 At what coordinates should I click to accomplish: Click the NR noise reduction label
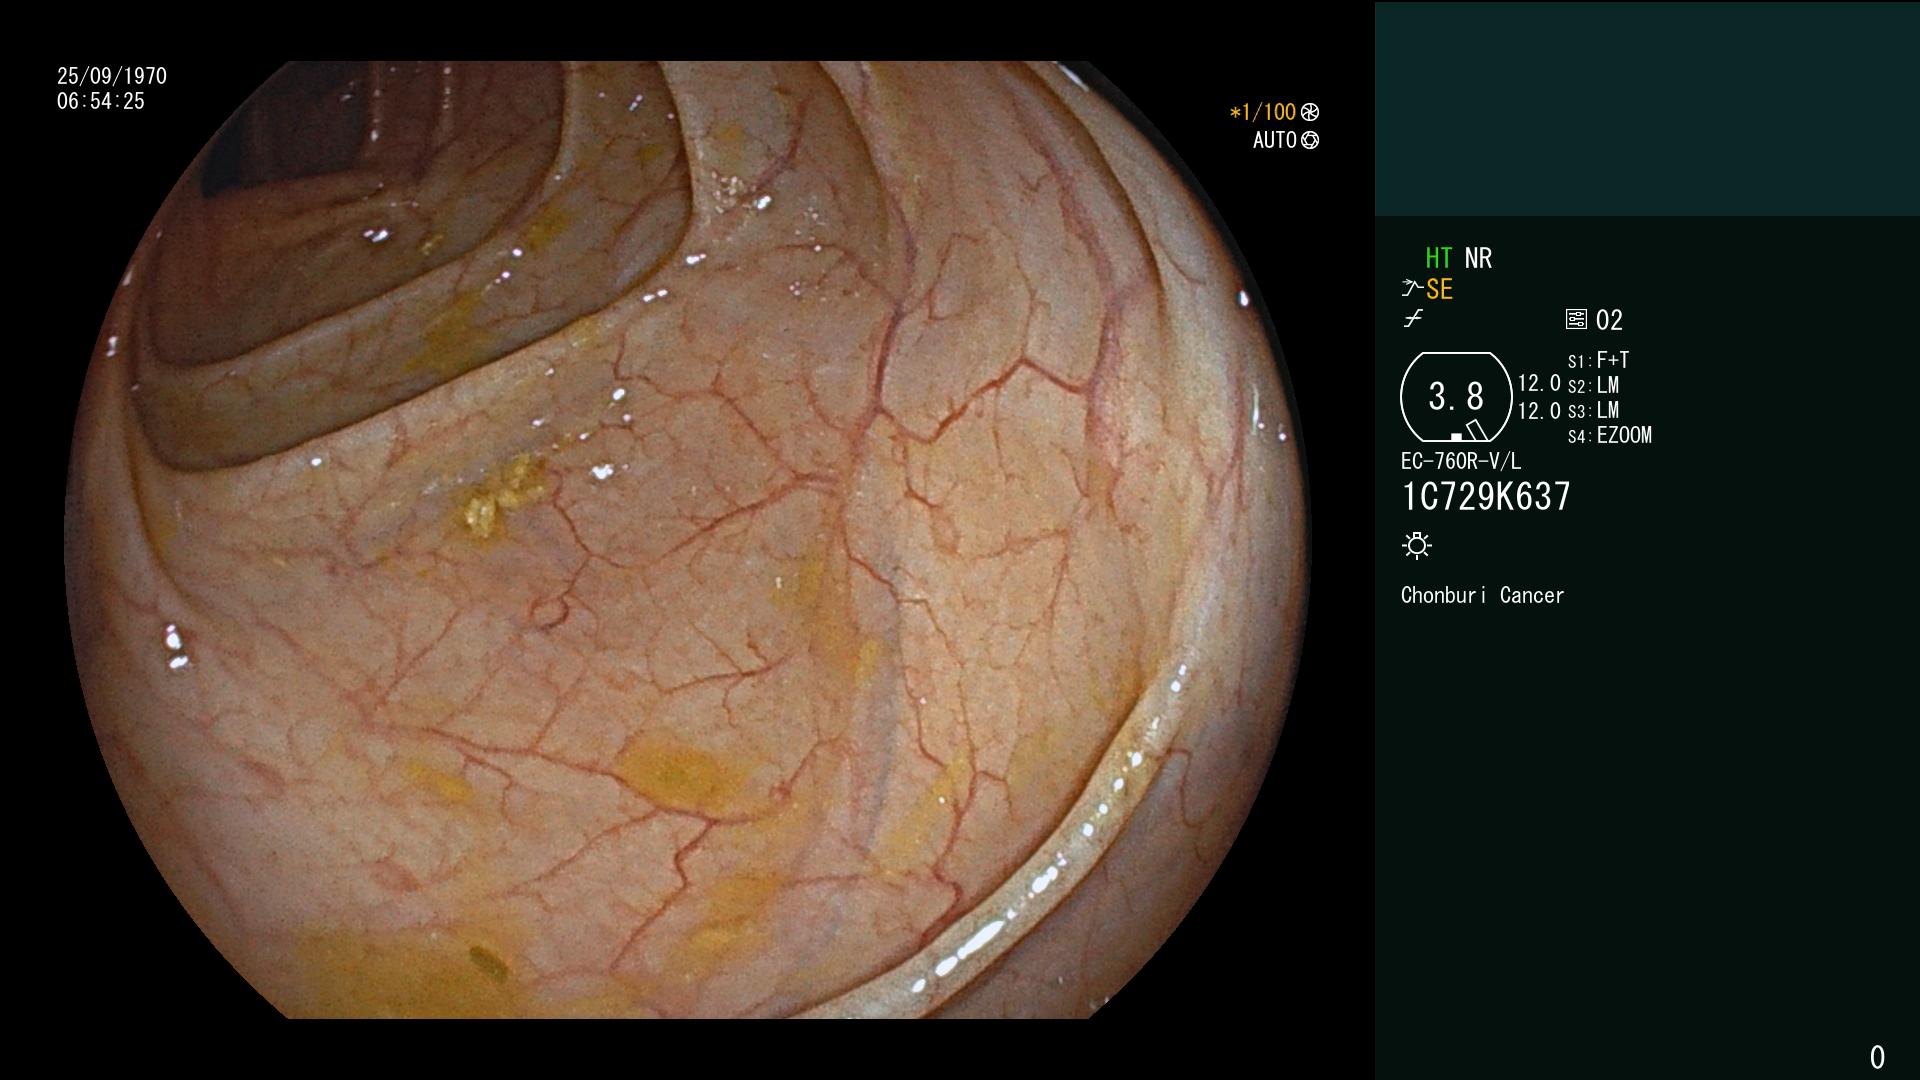pyautogui.click(x=1478, y=259)
